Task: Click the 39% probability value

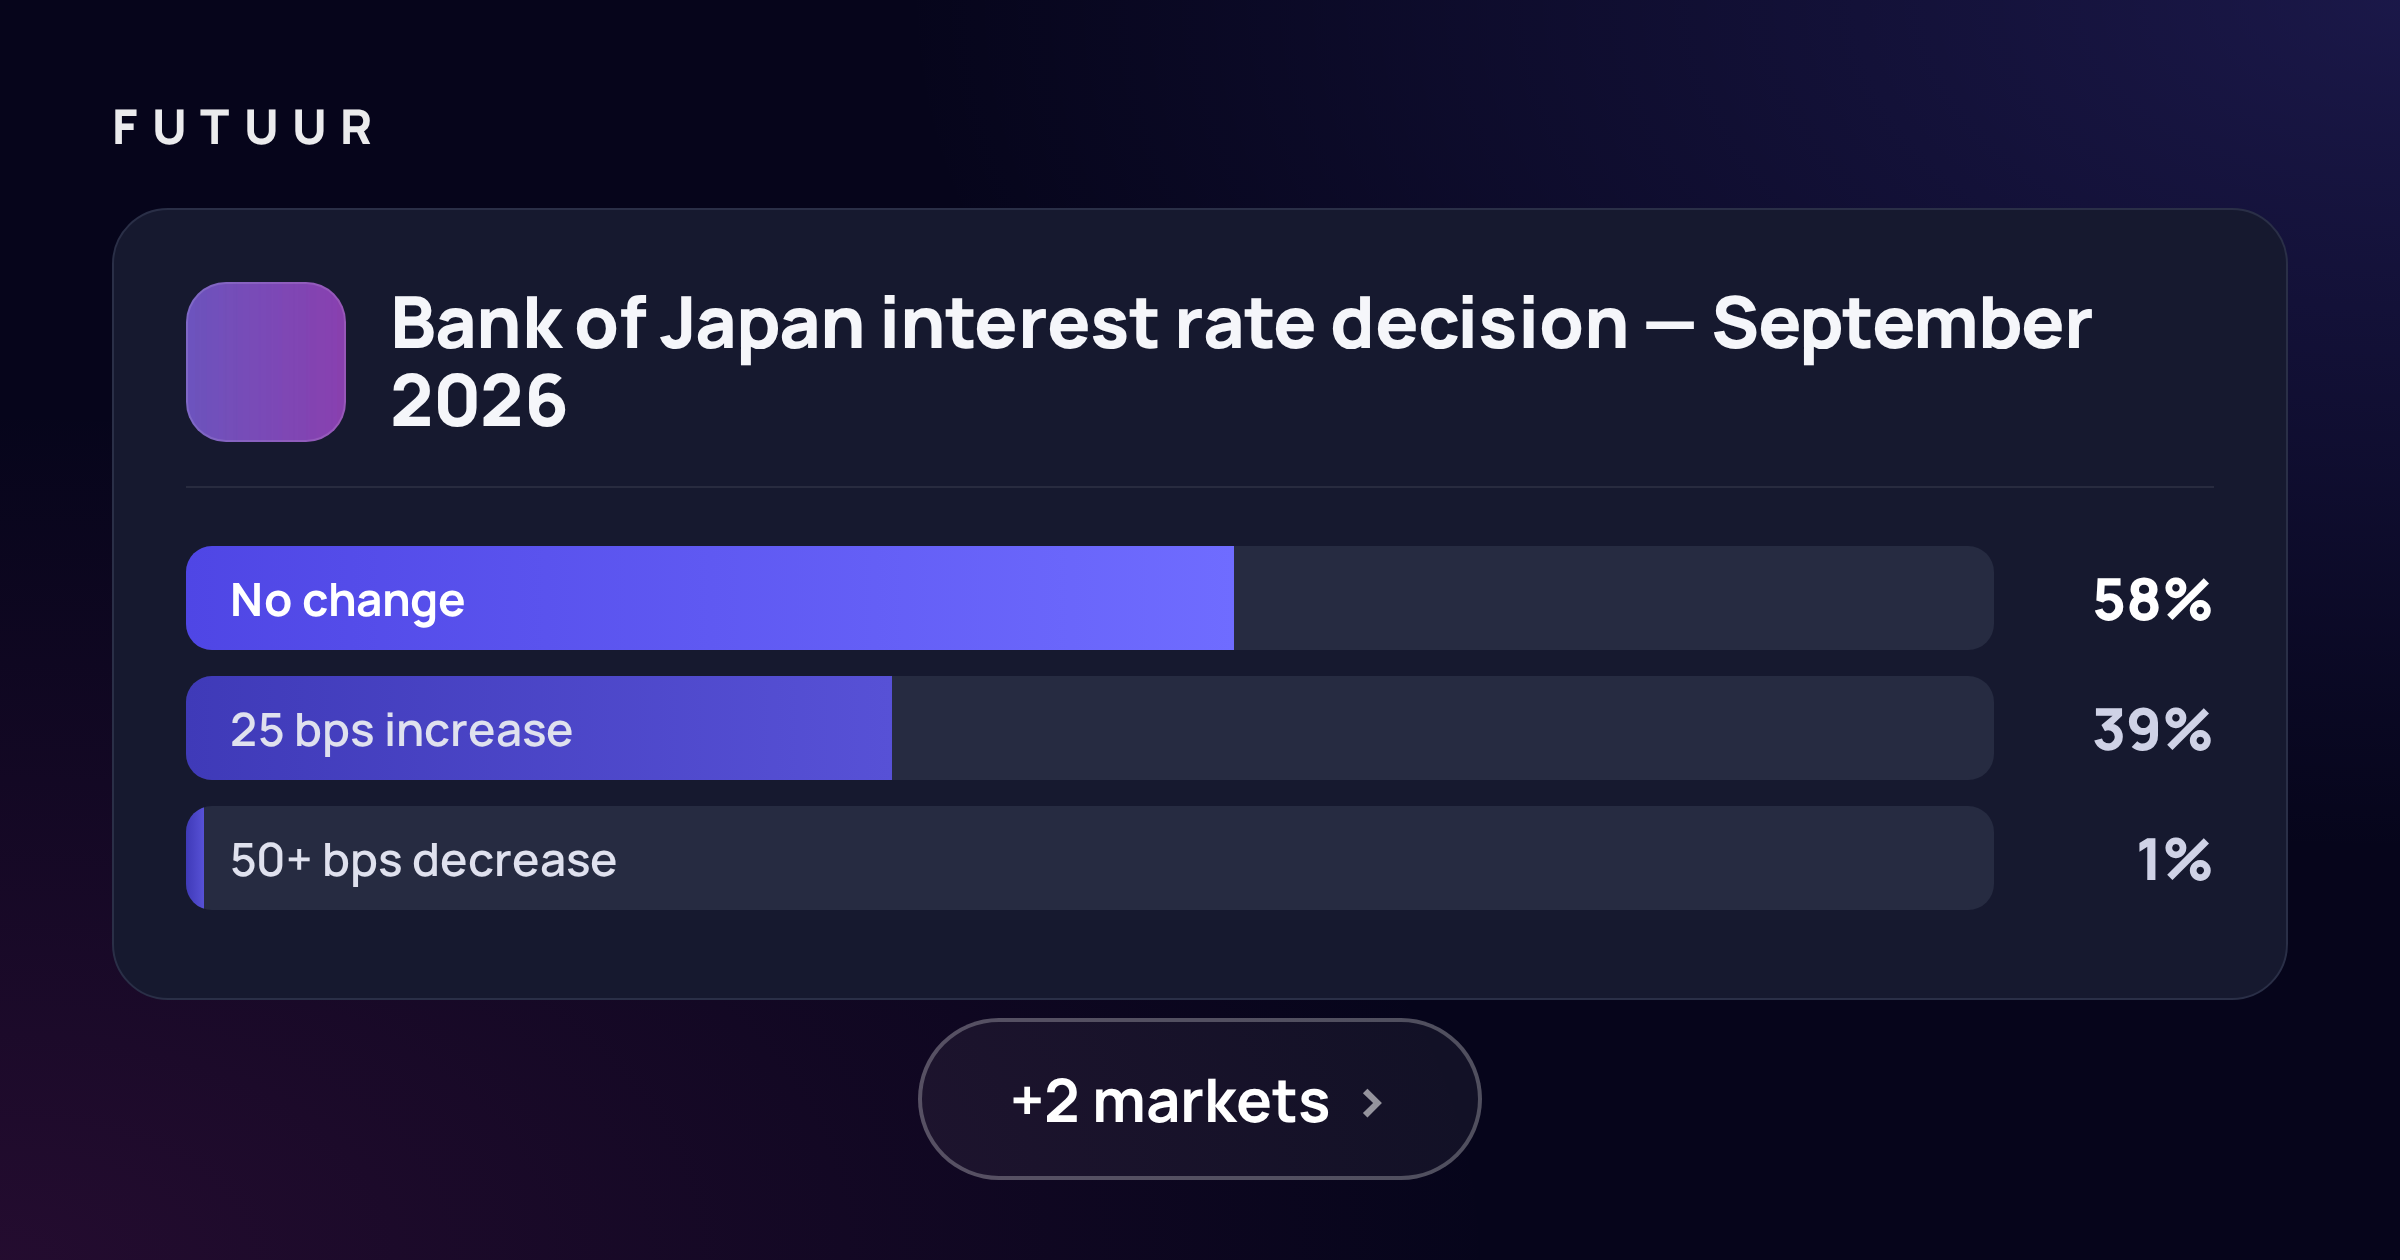Action: click(2152, 730)
